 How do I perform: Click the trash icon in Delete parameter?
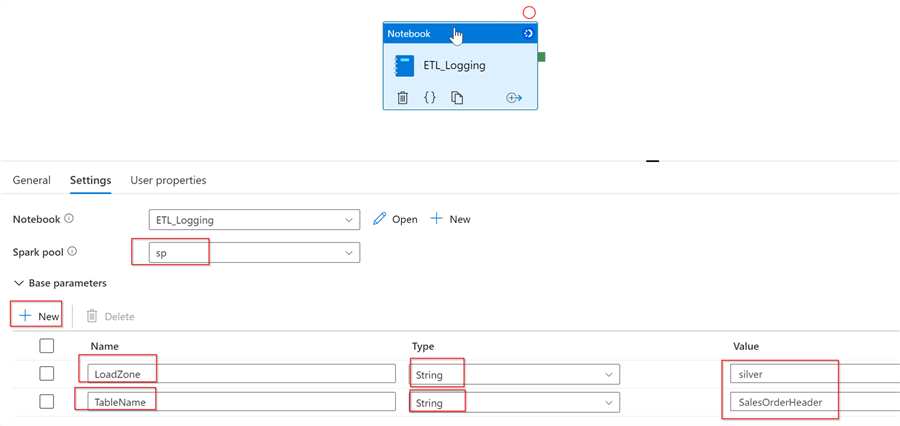tap(92, 316)
